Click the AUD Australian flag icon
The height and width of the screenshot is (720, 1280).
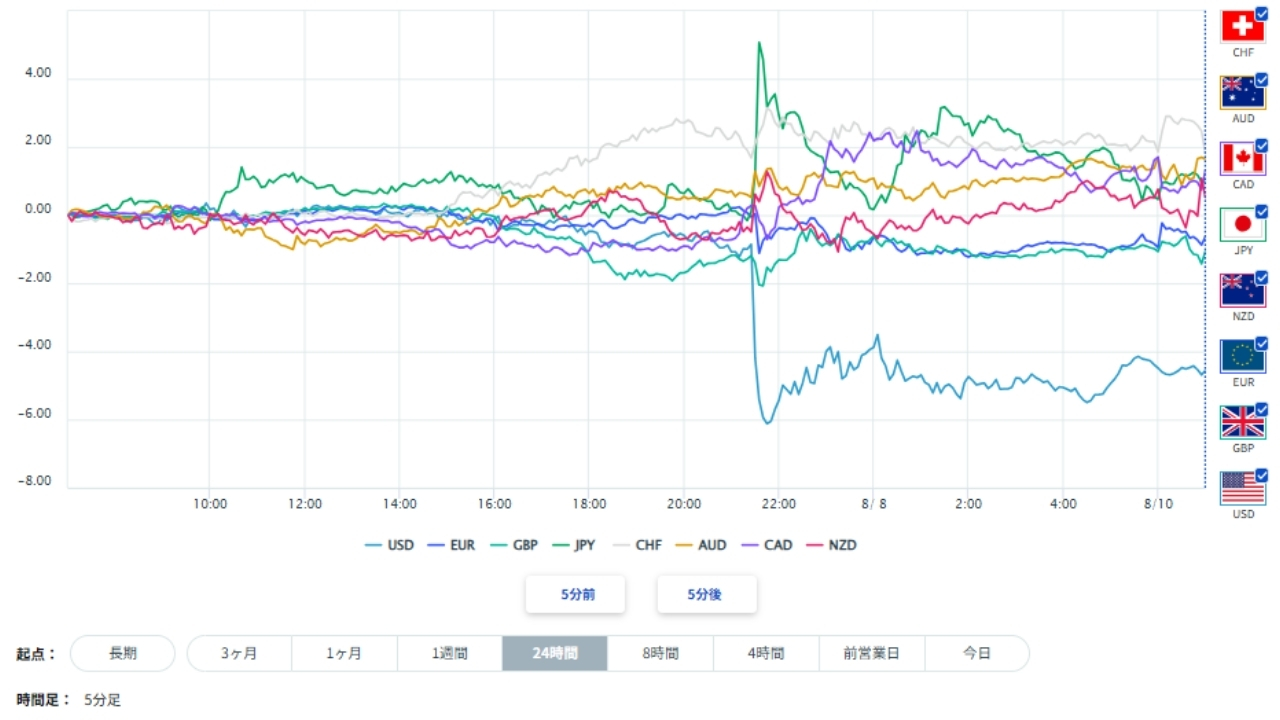click(x=1243, y=92)
